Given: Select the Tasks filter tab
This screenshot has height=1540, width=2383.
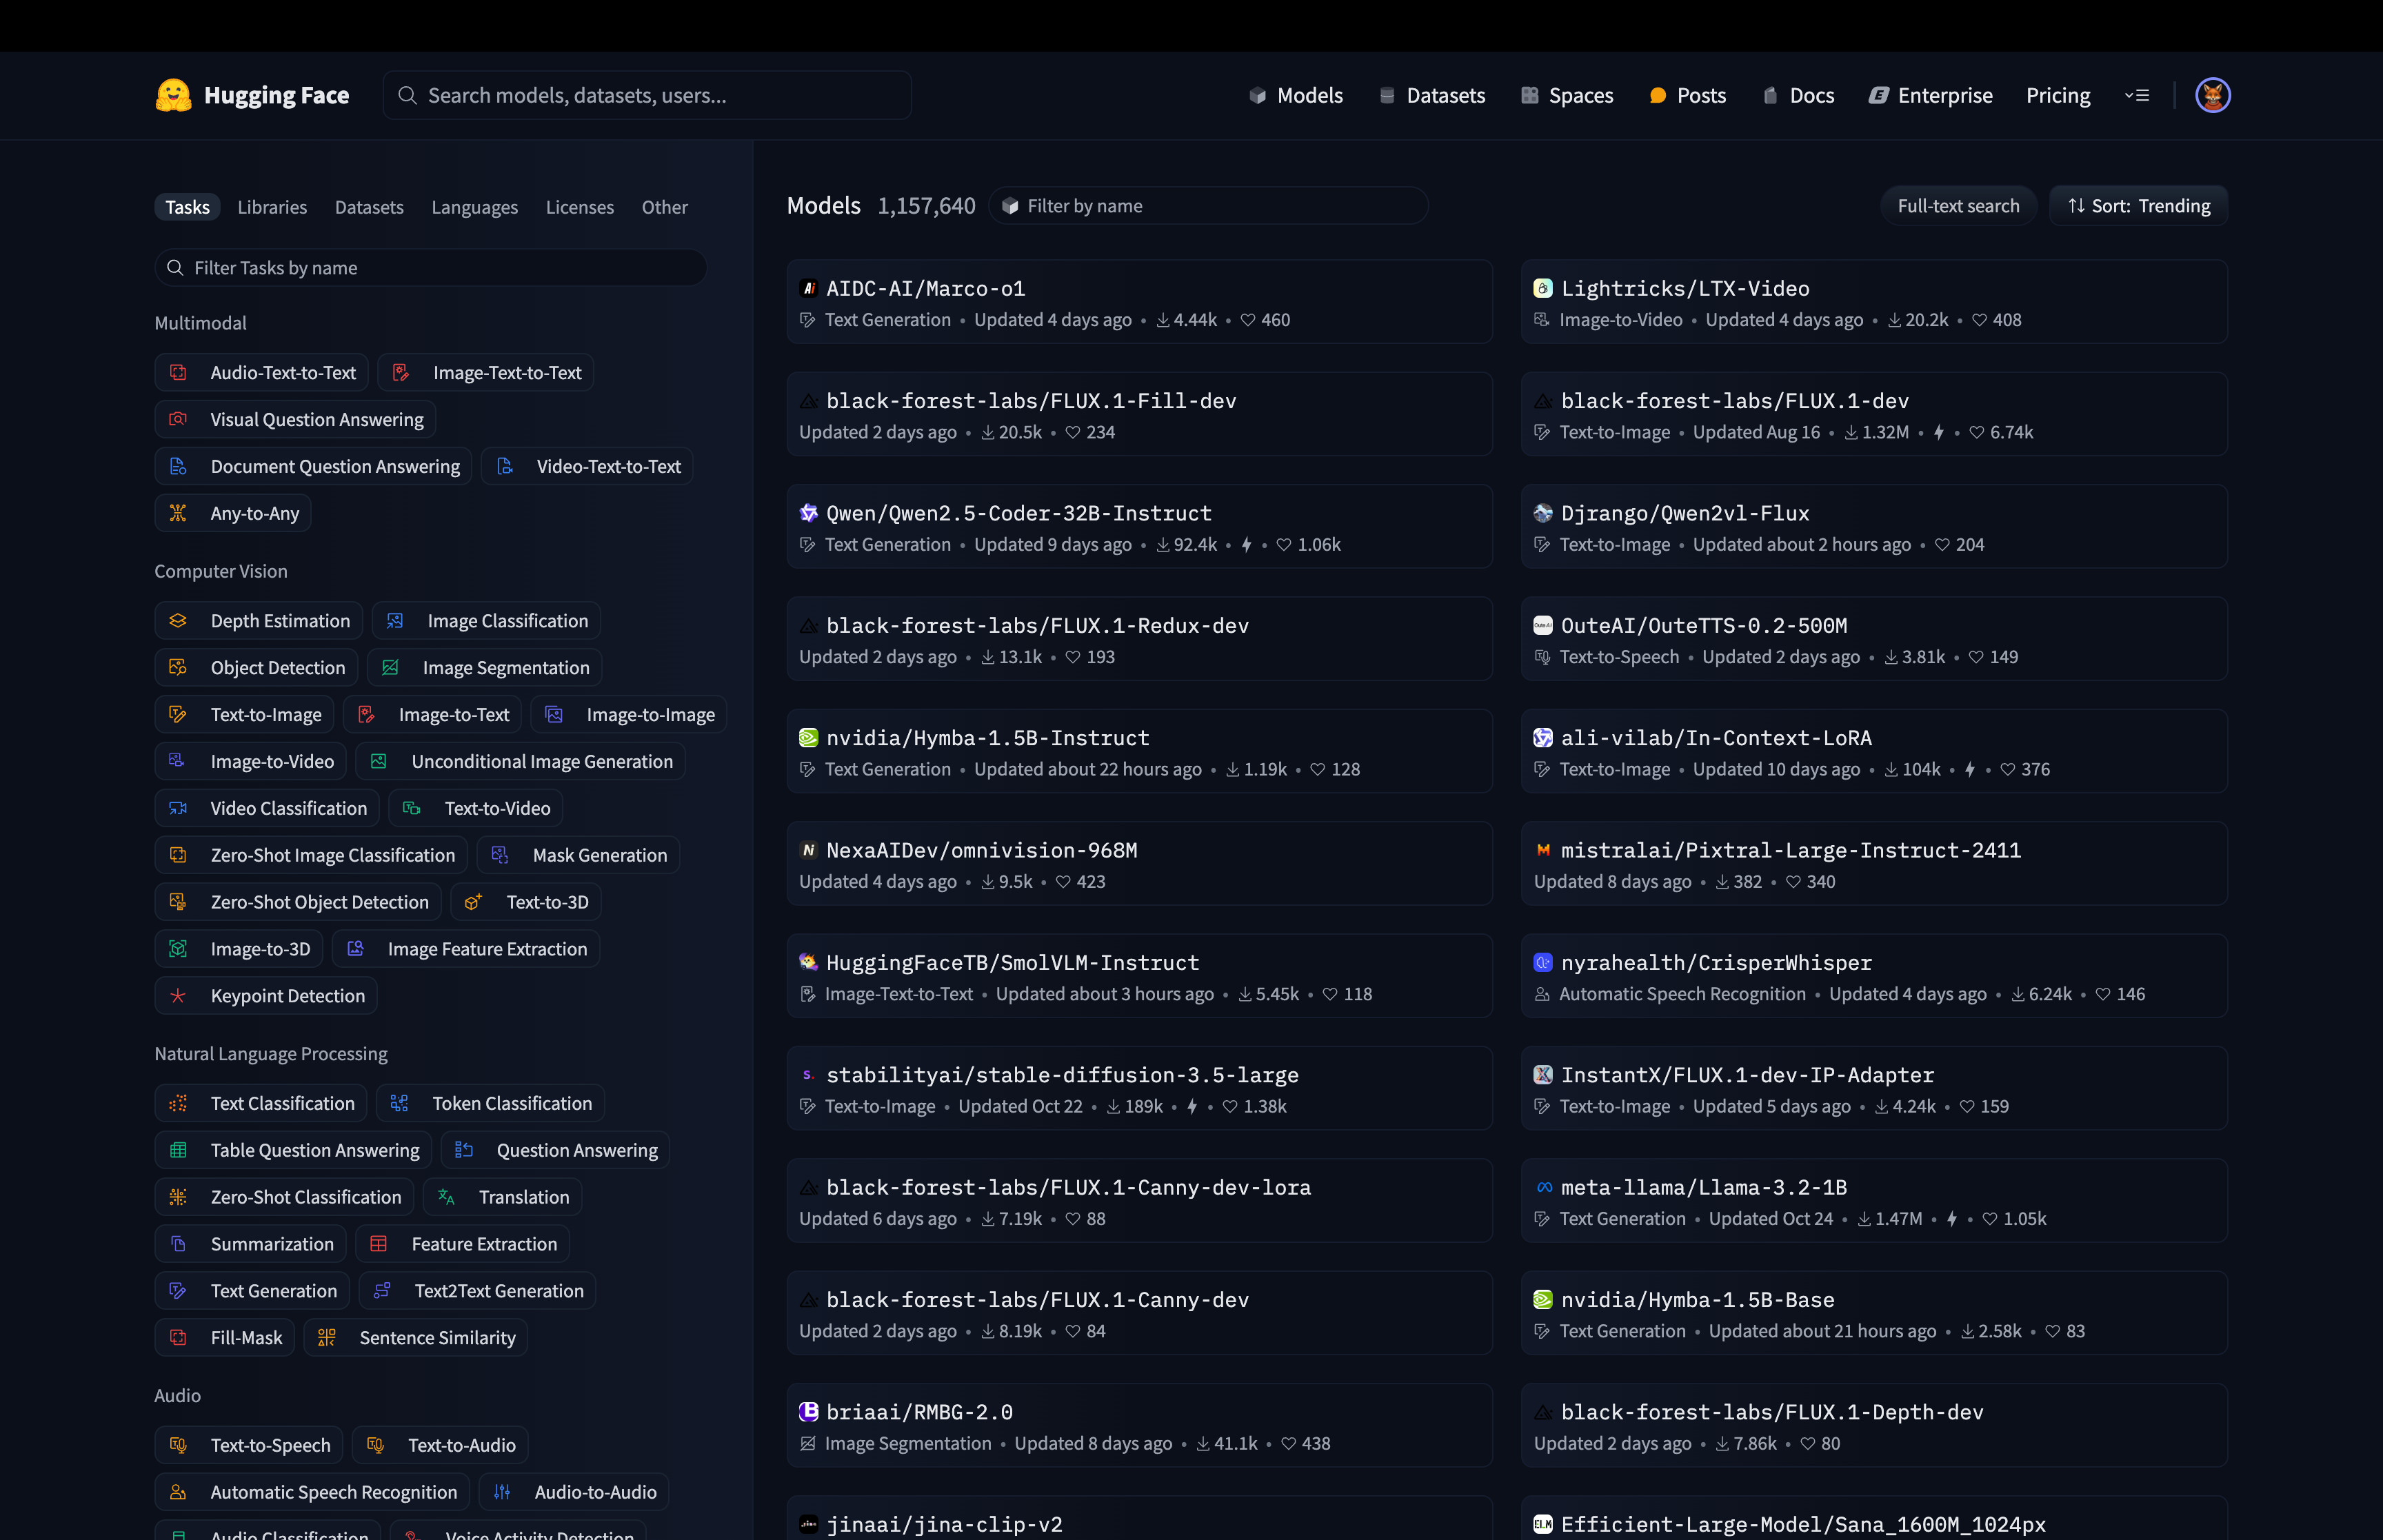Looking at the screenshot, I should 186,205.
